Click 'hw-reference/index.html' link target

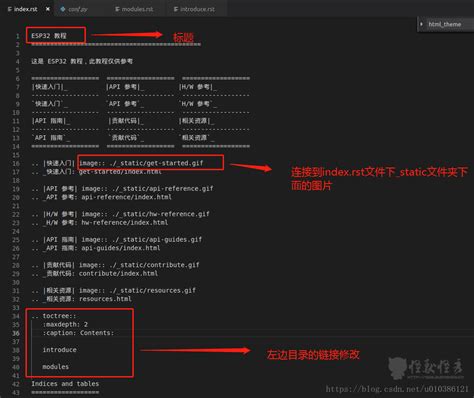[x=125, y=223]
